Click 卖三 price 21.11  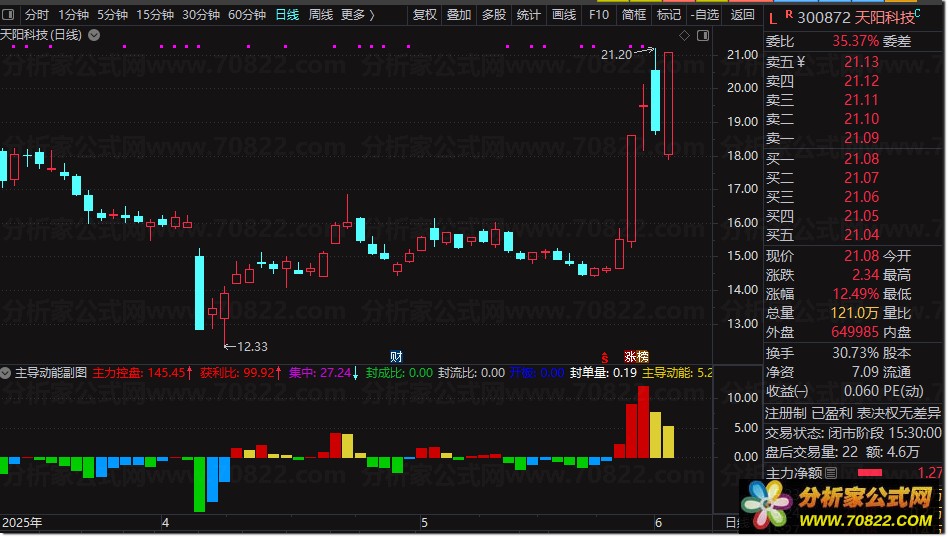point(861,100)
